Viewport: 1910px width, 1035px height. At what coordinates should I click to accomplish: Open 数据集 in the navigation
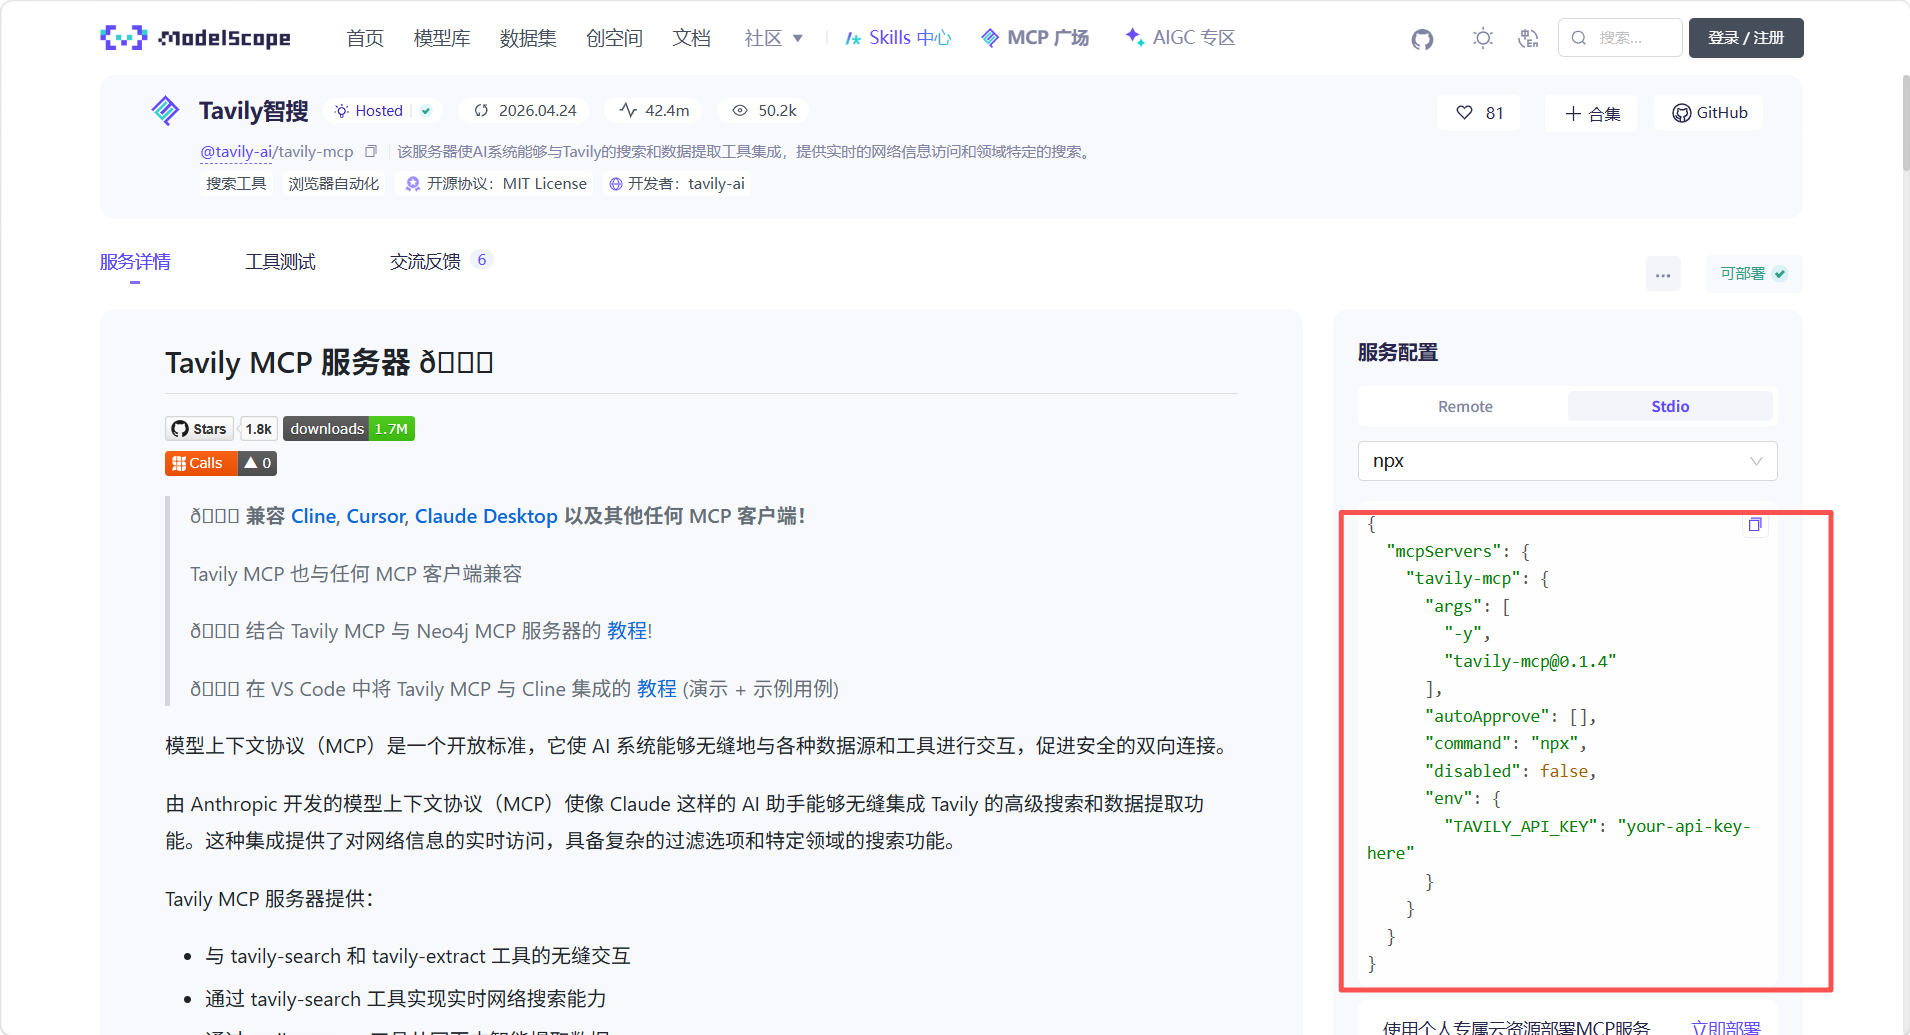(528, 38)
